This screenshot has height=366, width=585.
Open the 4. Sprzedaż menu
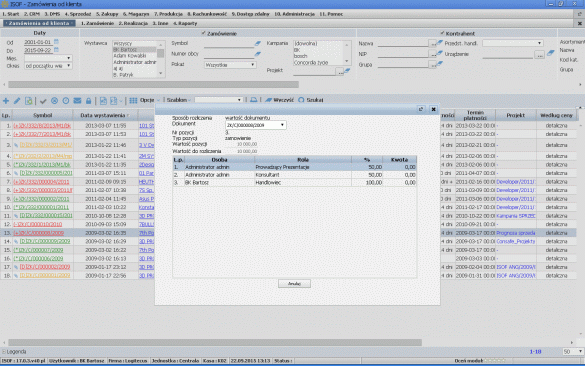[x=78, y=14]
